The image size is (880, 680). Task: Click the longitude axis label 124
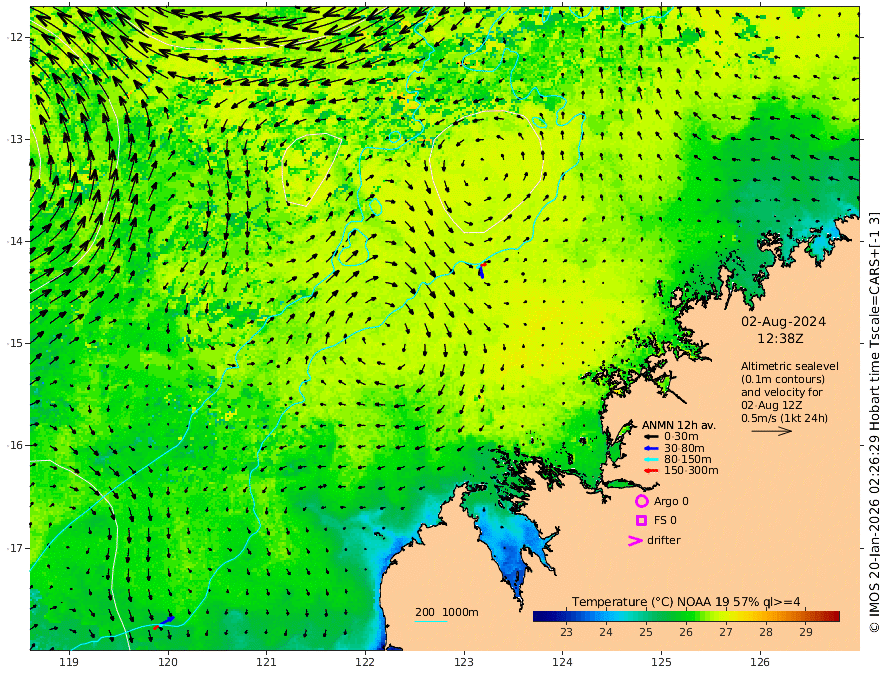coord(563,663)
